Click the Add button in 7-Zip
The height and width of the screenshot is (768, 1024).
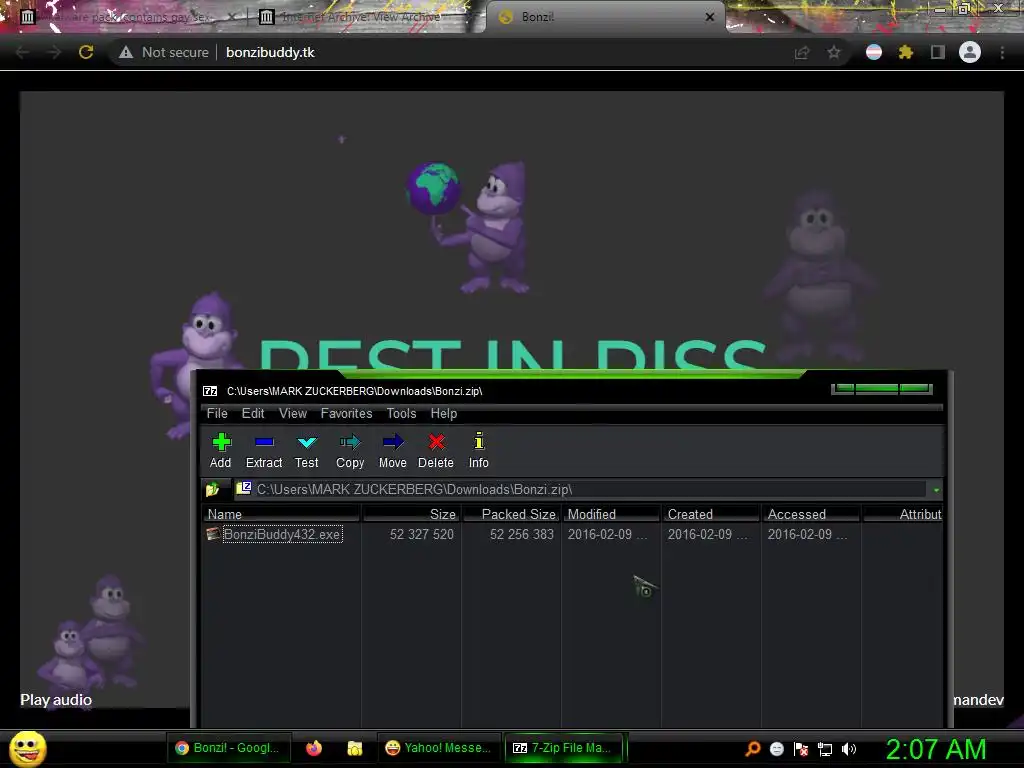point(221,451)
